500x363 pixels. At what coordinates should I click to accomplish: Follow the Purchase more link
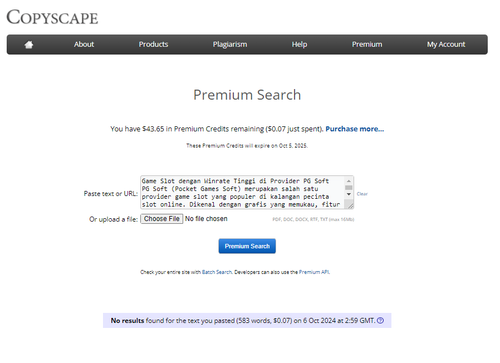[x=355, y=129]
